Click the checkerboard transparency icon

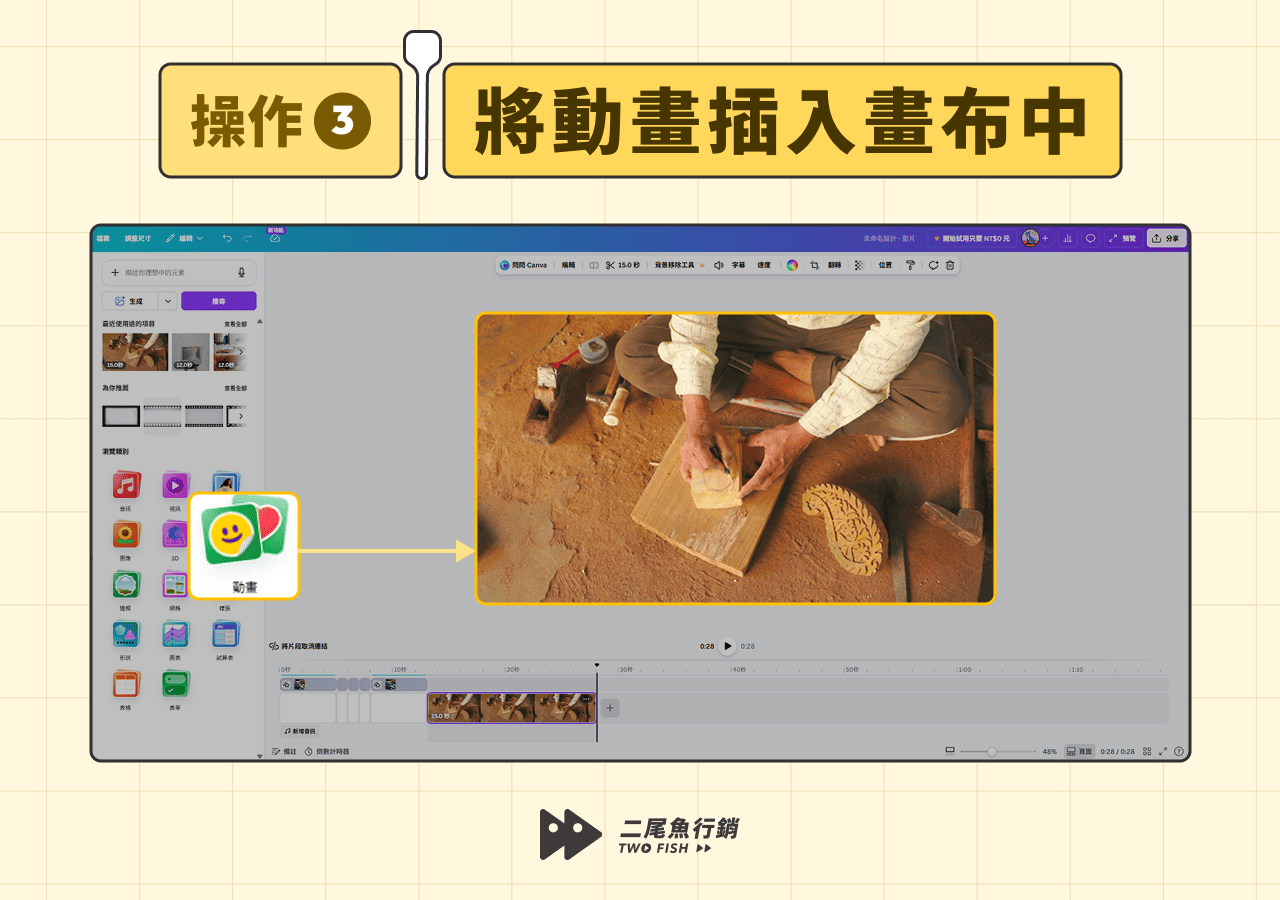point(858,265)
